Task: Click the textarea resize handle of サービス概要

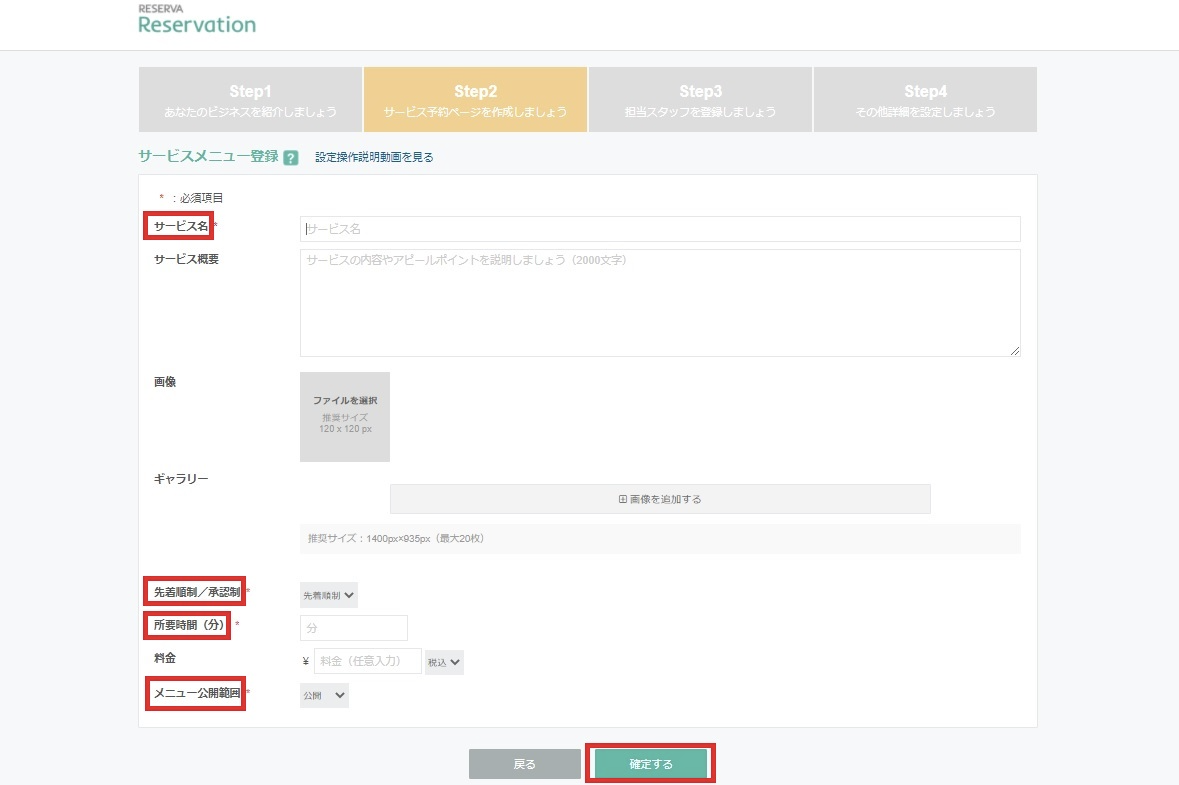Action: [x=1015, y=351]
